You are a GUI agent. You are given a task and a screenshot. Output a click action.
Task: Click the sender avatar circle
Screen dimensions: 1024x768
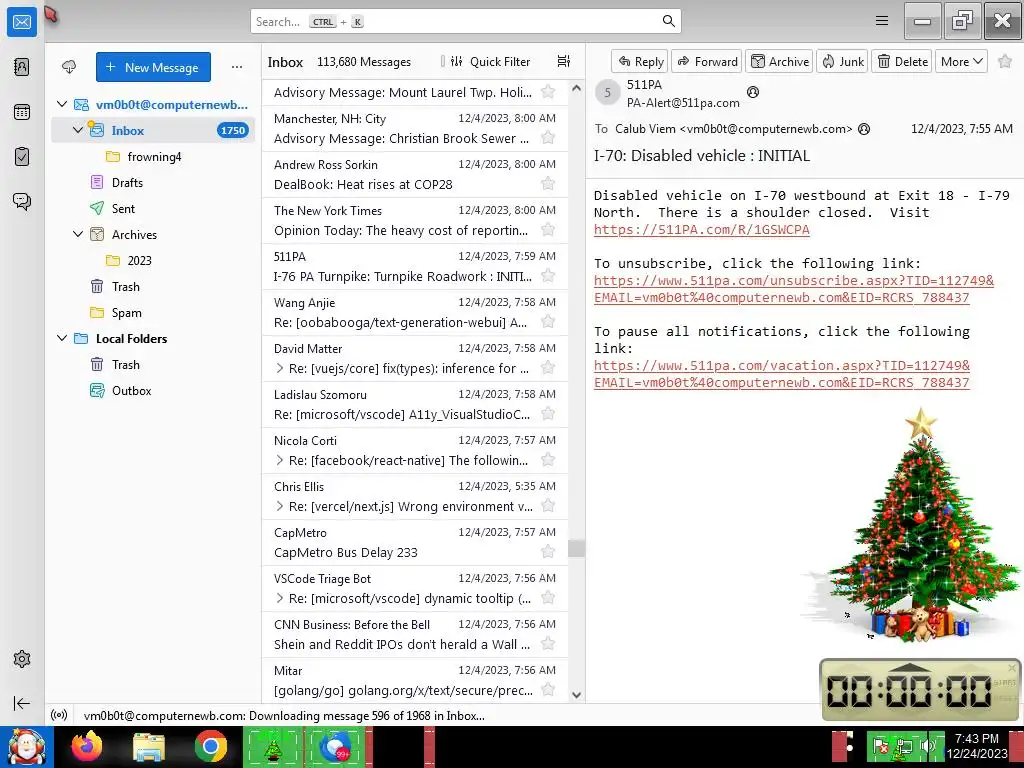coord(607,92)
